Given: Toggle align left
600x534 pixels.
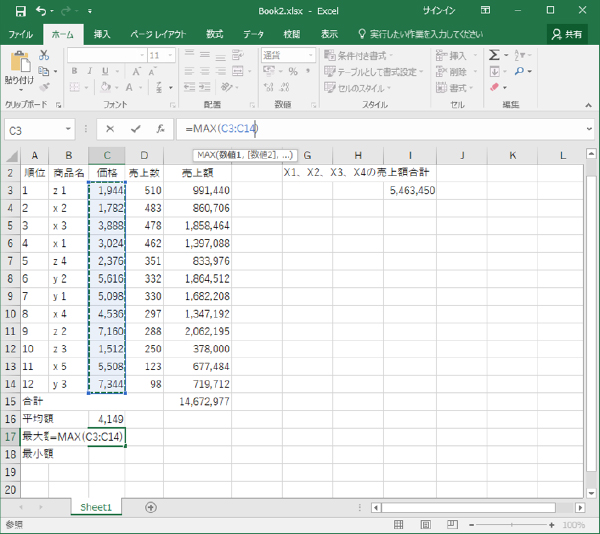Looking at the screenshot, I should click(189, 71).
